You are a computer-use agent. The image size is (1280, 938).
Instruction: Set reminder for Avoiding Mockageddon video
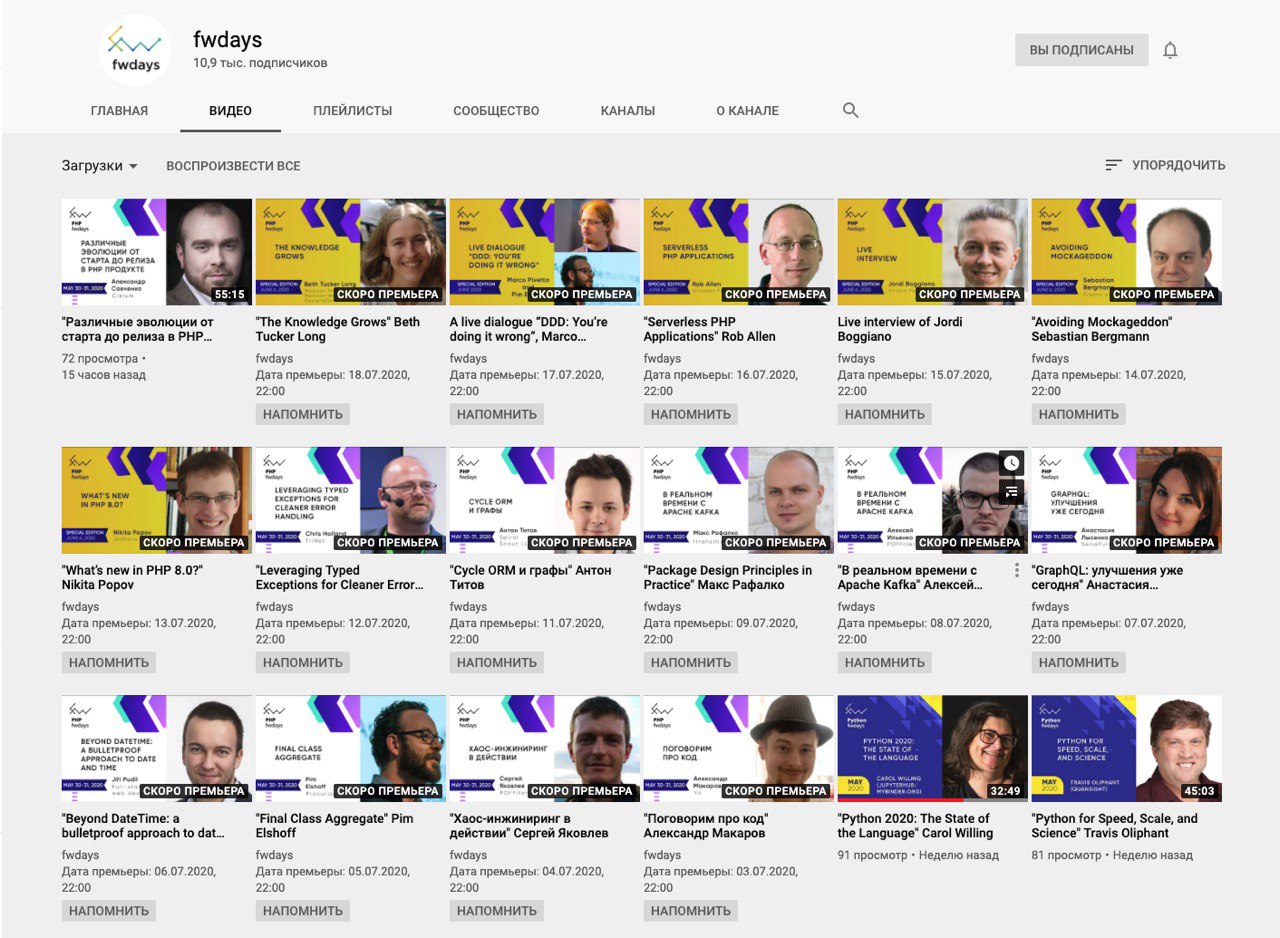click(x=1079, y=414)
